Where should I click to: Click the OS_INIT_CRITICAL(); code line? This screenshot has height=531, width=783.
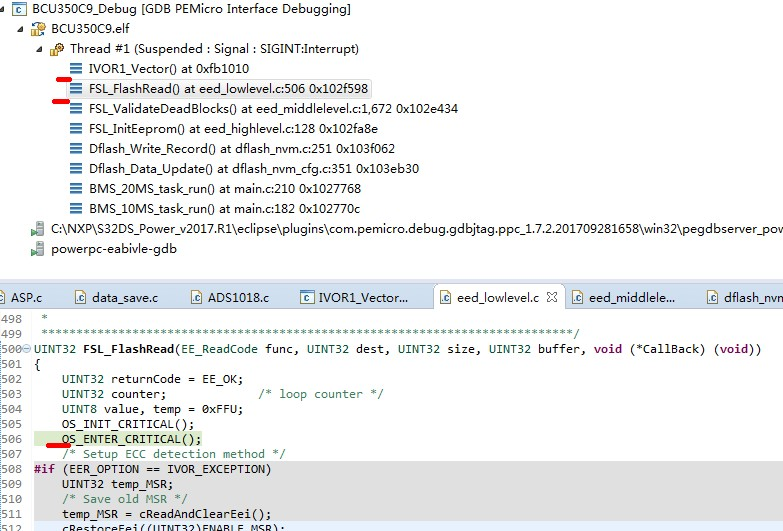click(x=128, y=424)
